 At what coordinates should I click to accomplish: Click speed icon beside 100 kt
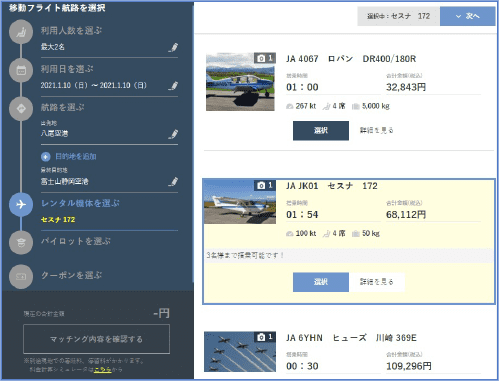(290, 234)
